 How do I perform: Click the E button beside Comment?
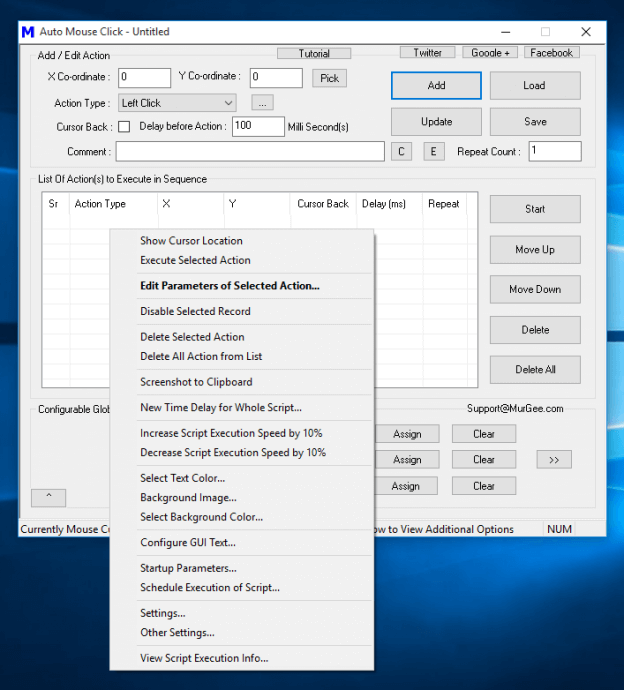click(x=434, y=151)
